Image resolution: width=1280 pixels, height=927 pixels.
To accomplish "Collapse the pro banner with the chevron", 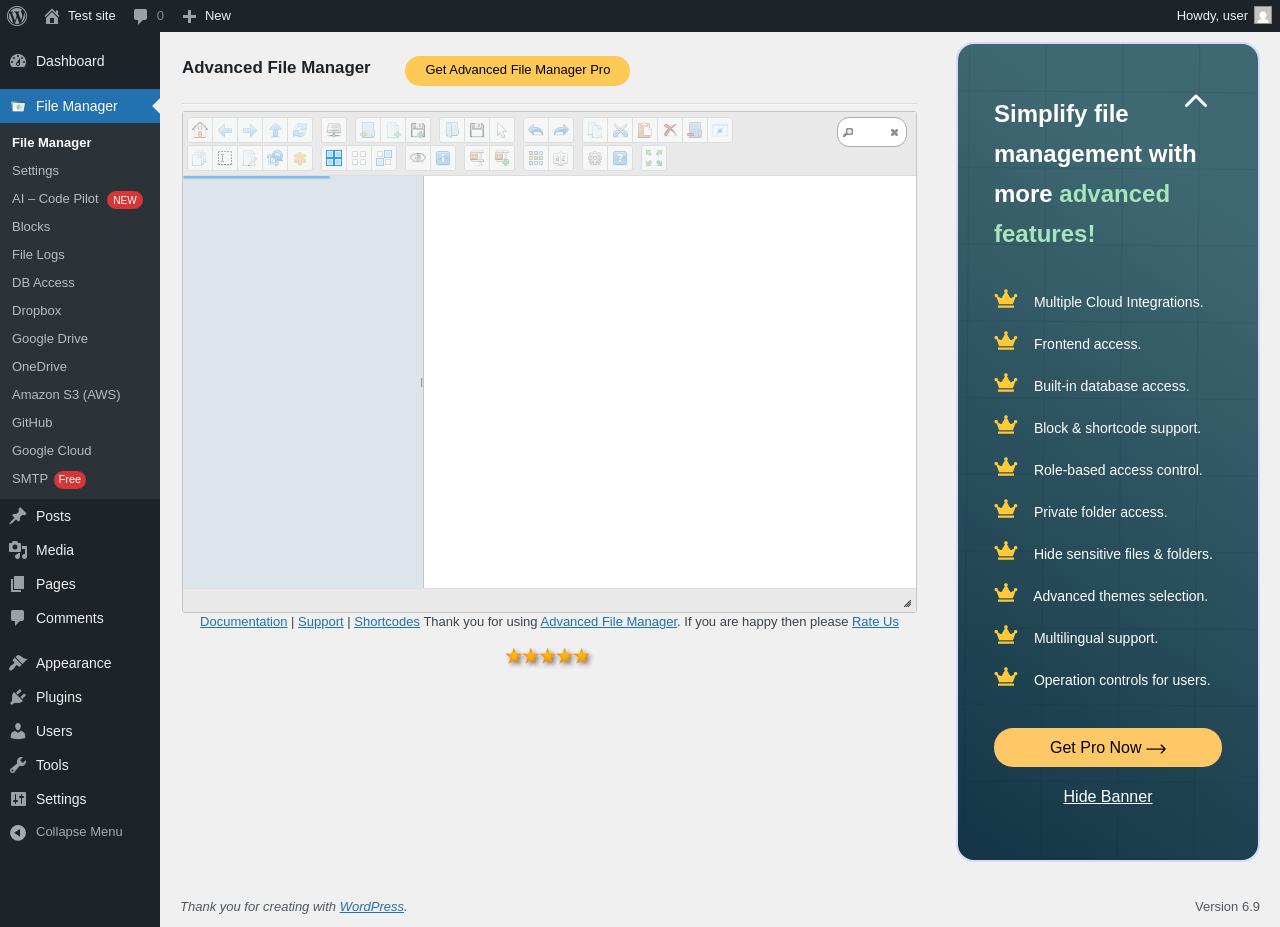I will pos(1196,101).
